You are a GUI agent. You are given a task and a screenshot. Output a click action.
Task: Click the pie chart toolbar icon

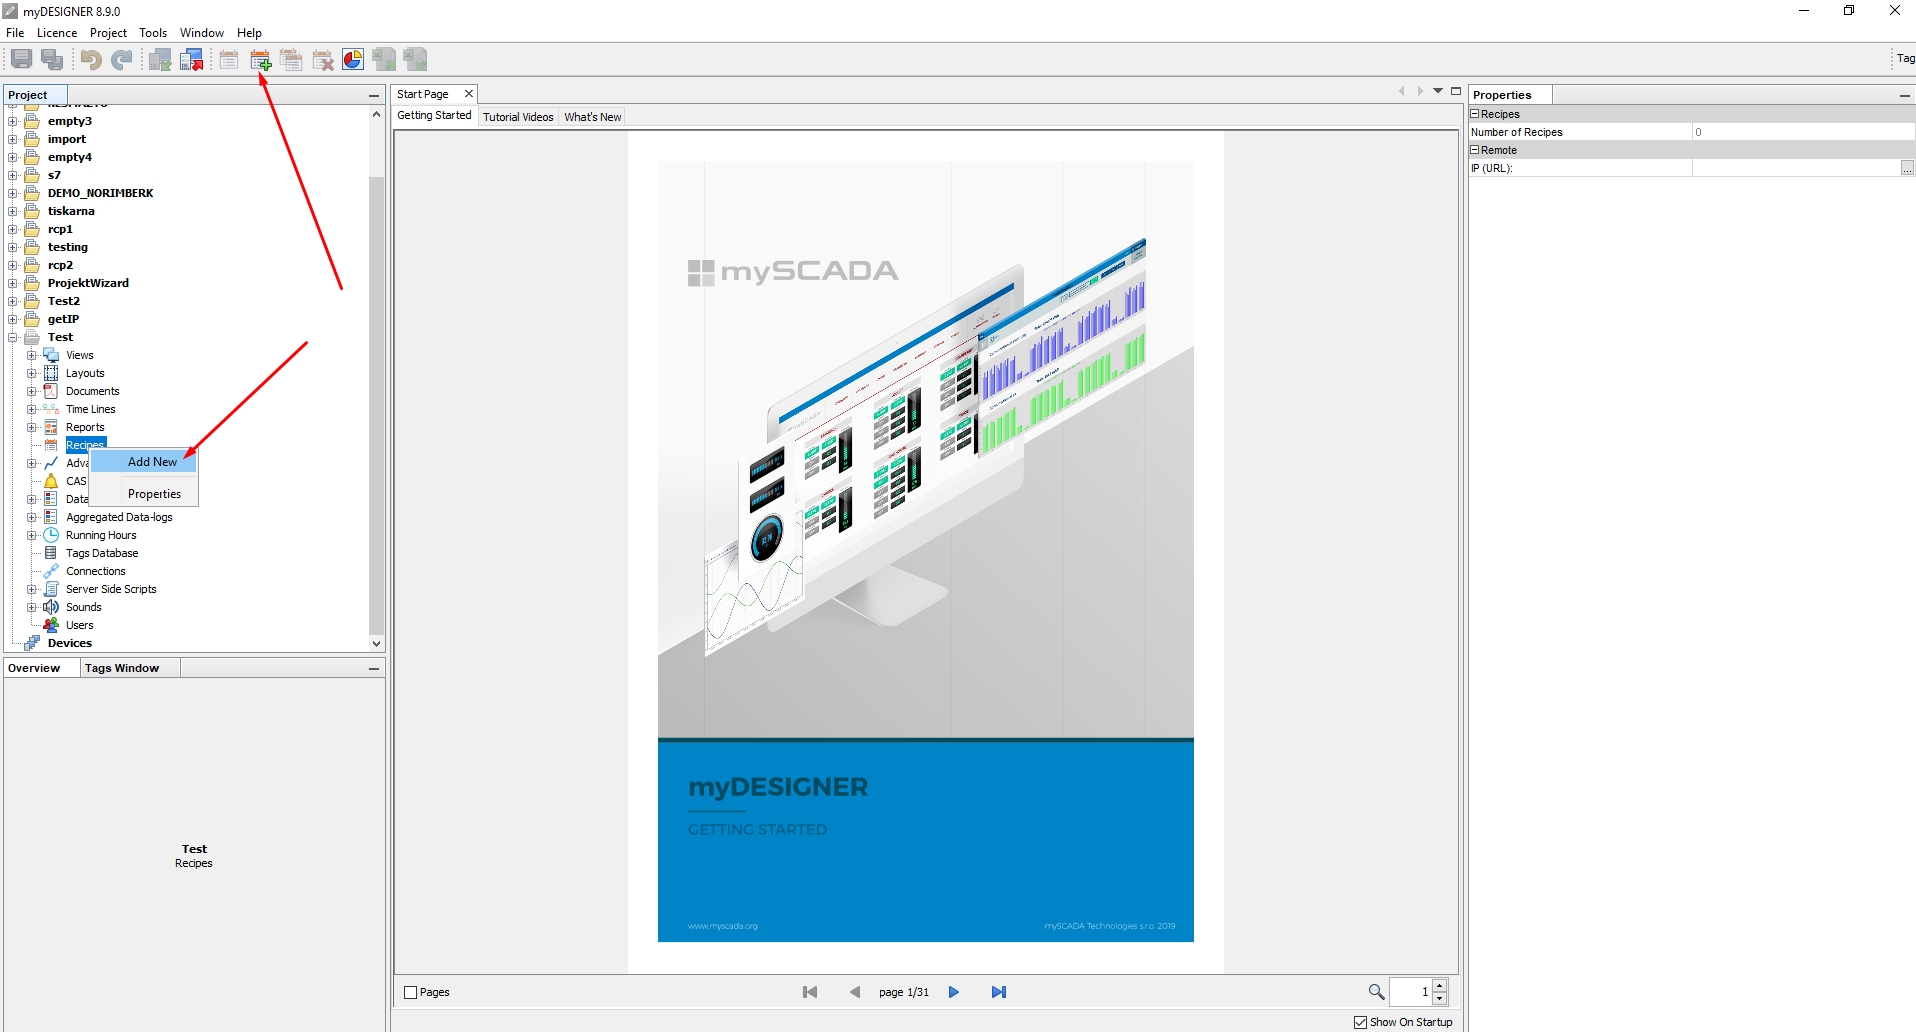pyautogui.click(x=353, y=60)
